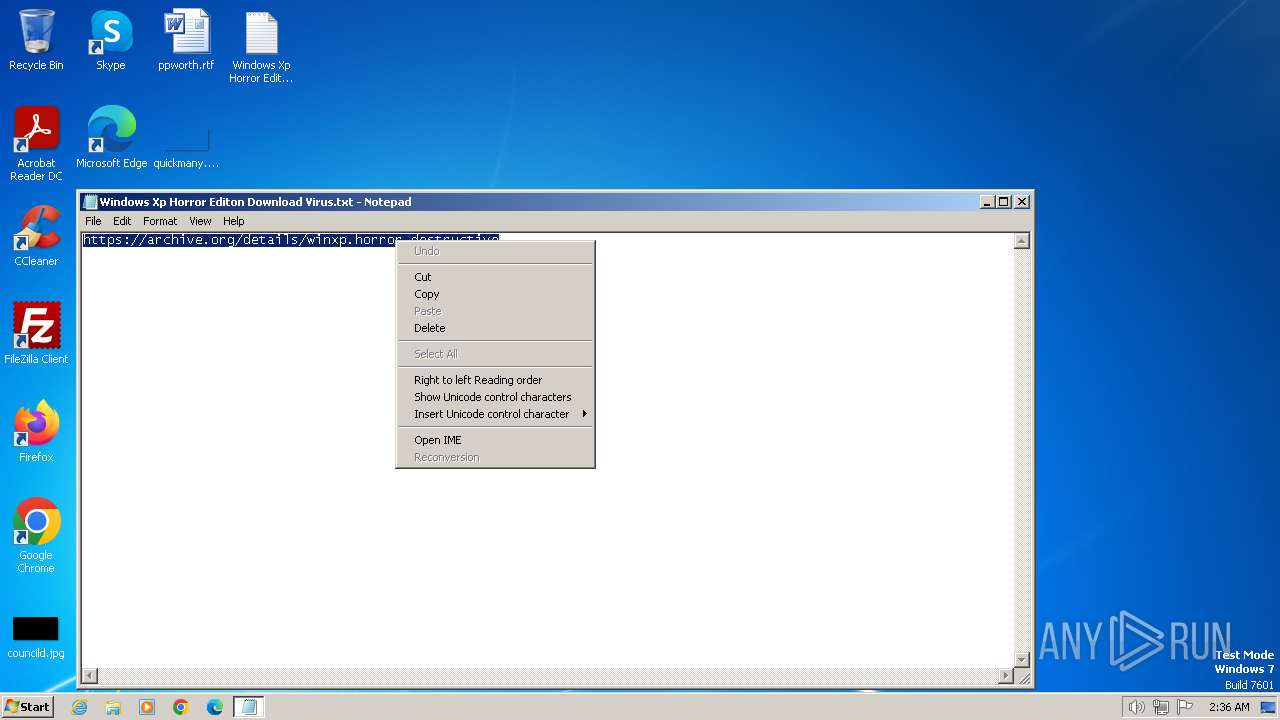The width and height of the screenshot is (1280, 720).
Task: Click the vertical scrollbar down arrow
Action: pos(1021,659)
